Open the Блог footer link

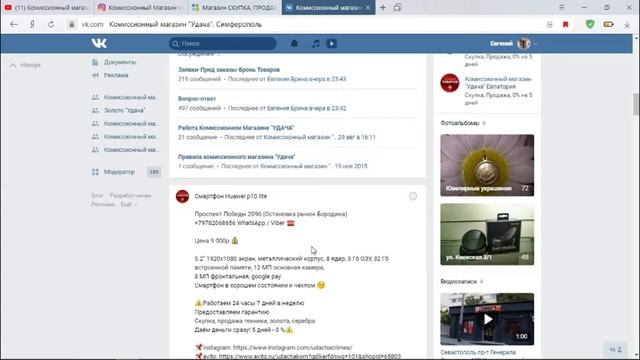click(97, 196)
